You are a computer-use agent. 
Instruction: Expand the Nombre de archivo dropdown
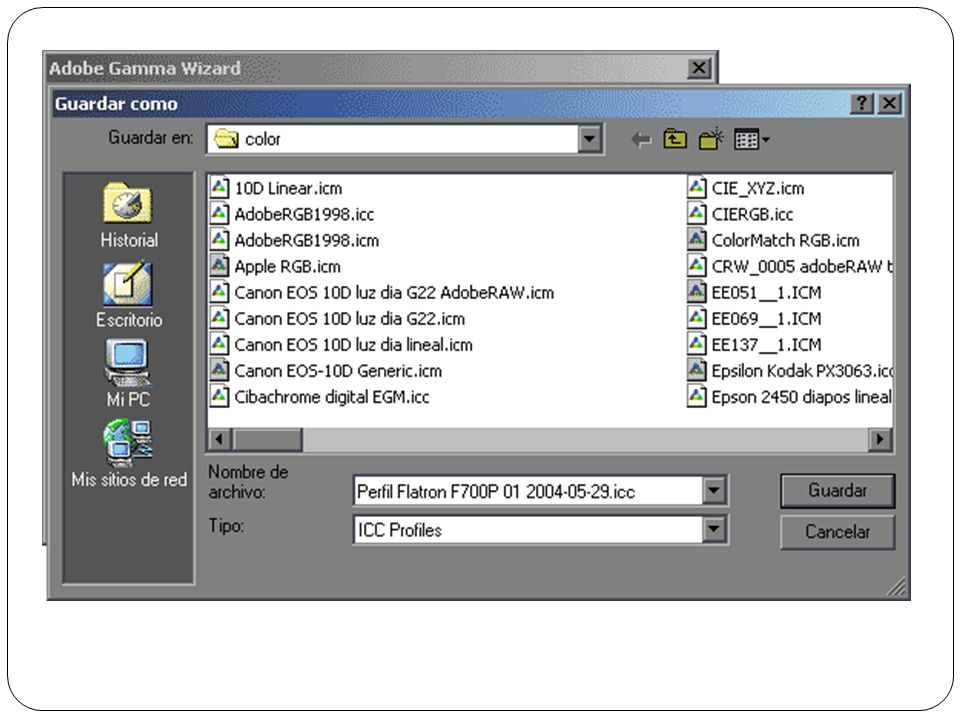pyautogui.click(x=713, y=490)
